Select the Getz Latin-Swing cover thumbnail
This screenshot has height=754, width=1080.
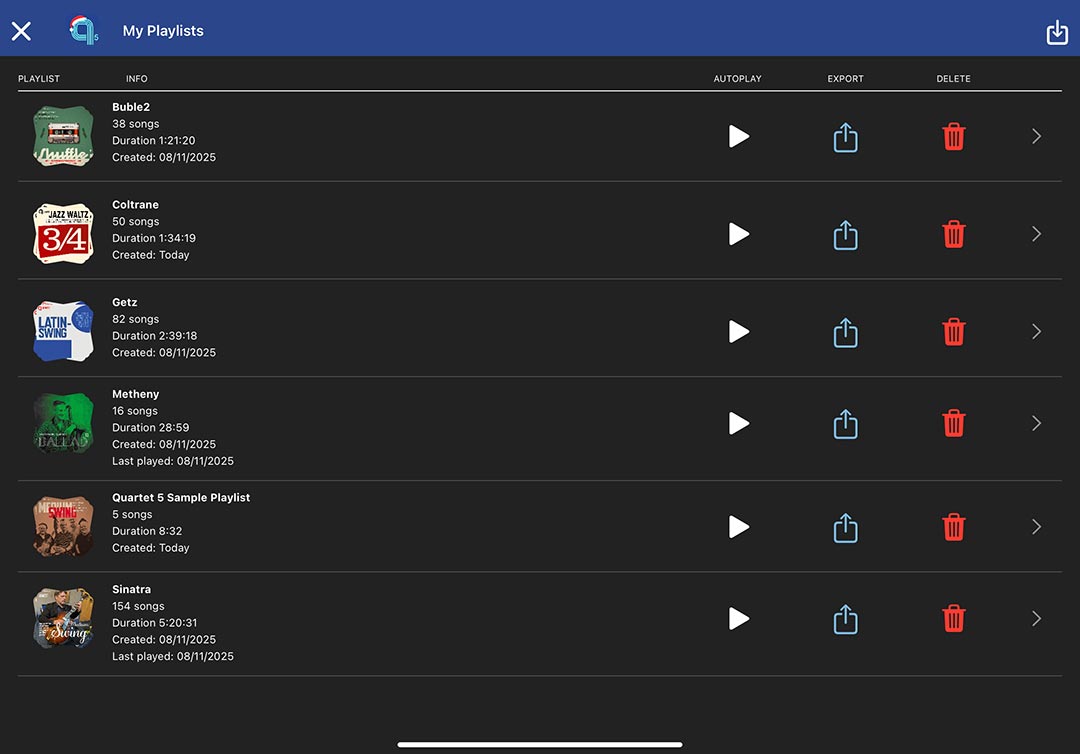click(63, 332)
